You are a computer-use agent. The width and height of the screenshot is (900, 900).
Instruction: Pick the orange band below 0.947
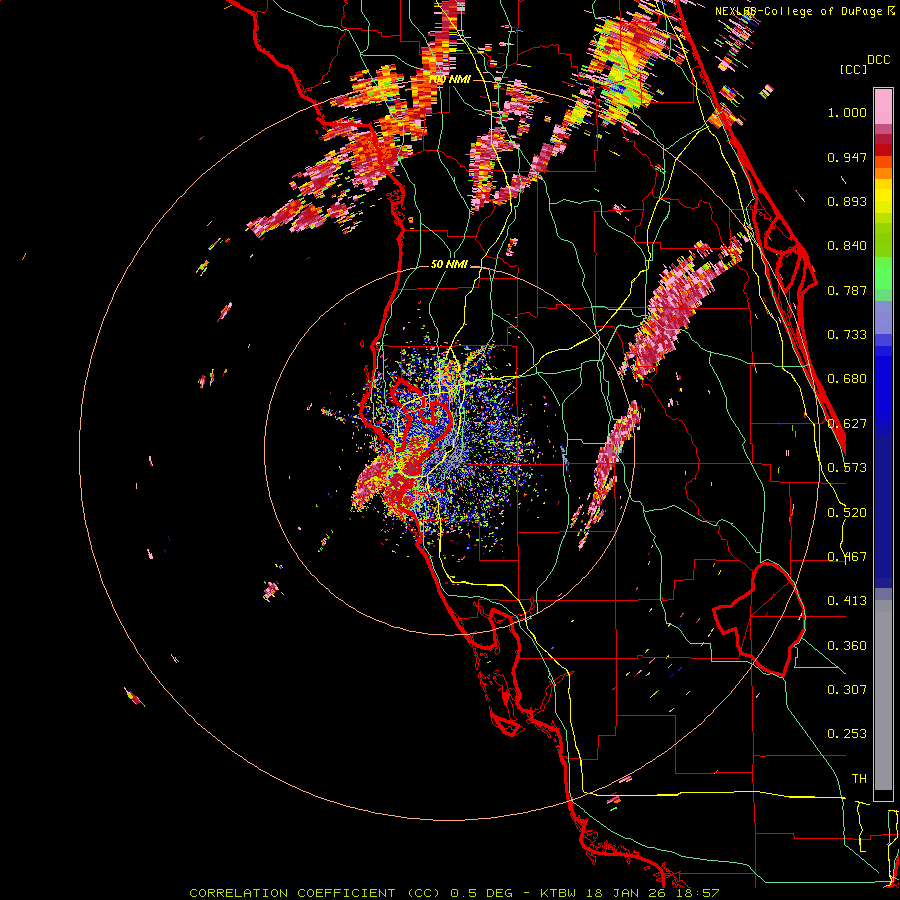(x=883, y=173)
